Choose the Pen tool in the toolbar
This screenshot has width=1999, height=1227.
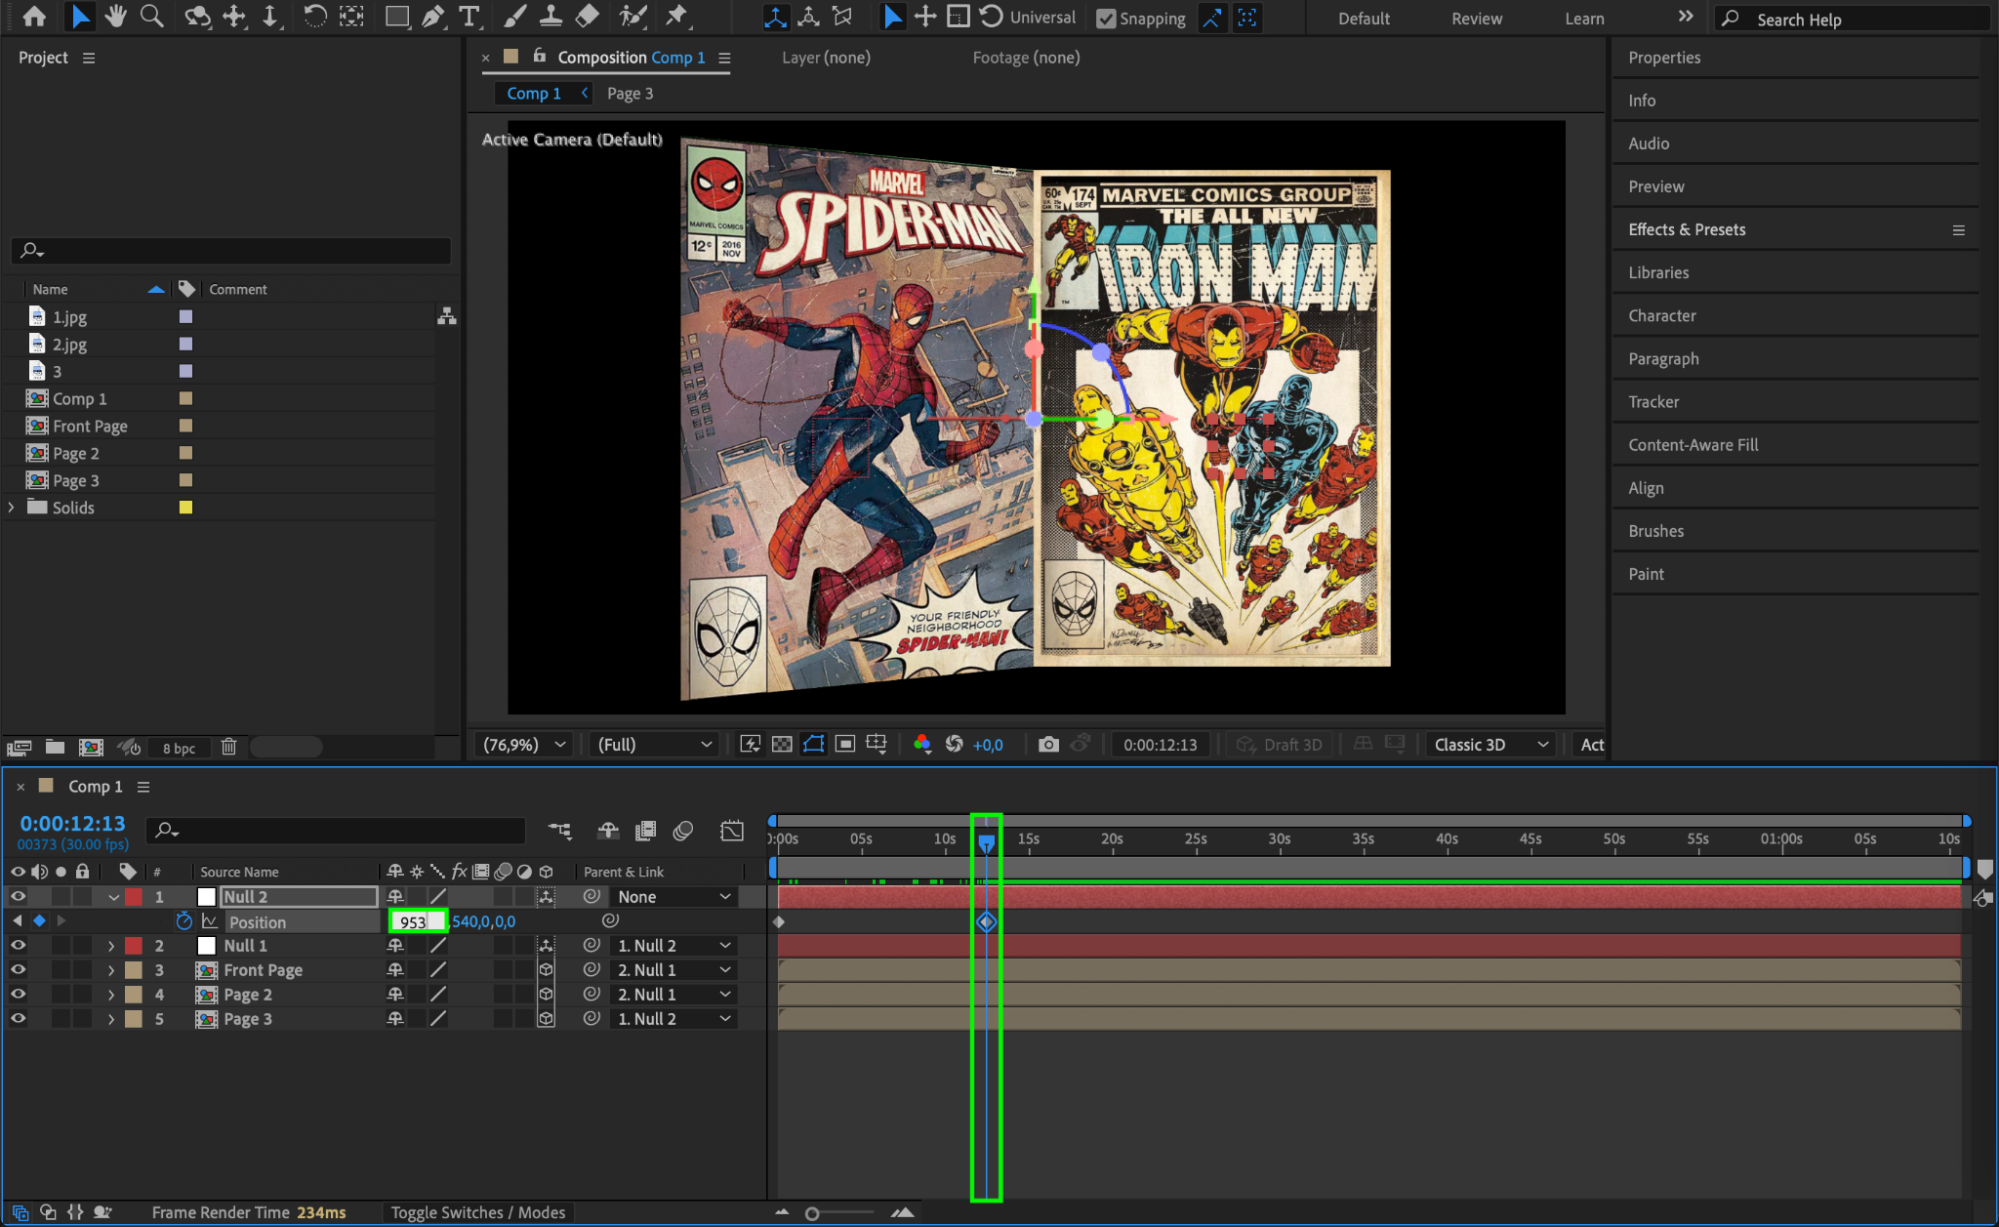[x=433, y=16]
